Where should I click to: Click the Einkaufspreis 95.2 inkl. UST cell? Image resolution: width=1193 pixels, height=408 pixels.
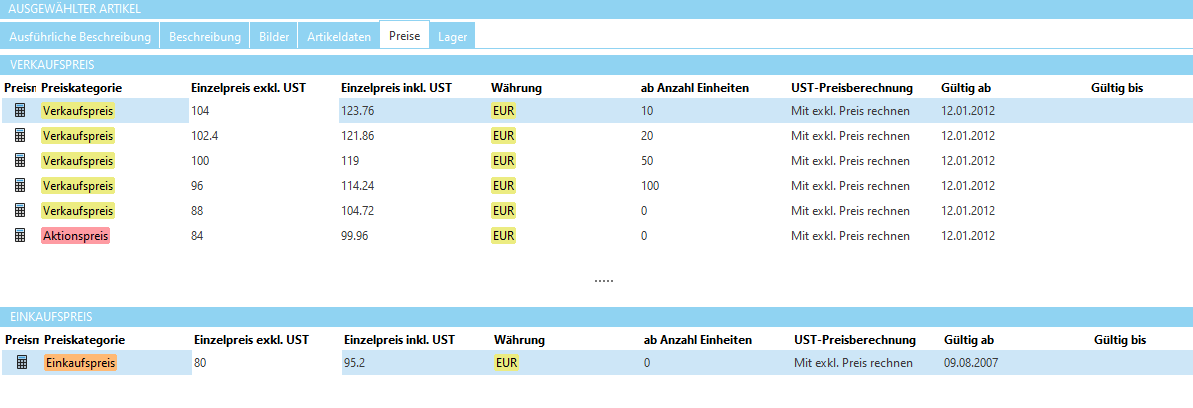pyautogui.click(x=355, y=363)
